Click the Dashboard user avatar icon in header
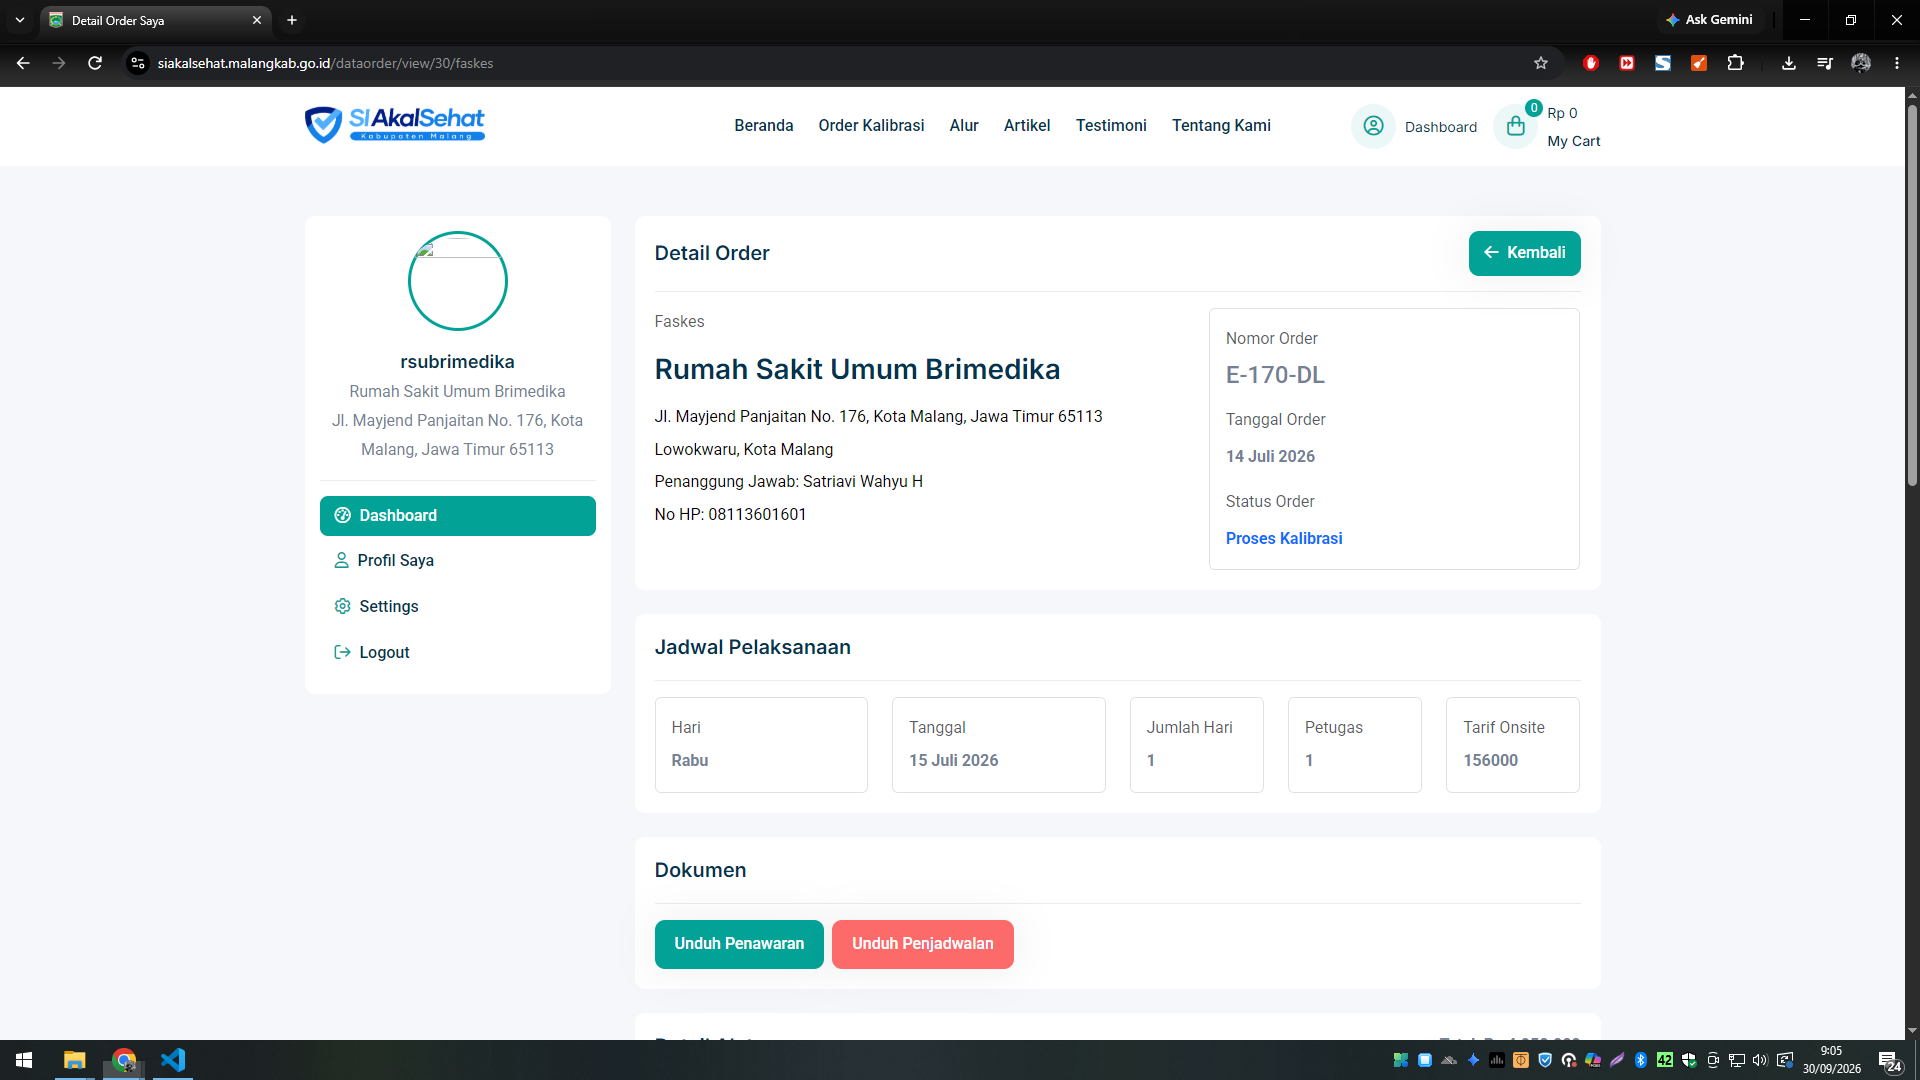This screenshot has height=1080, width=1920. tap(1373, 126)
